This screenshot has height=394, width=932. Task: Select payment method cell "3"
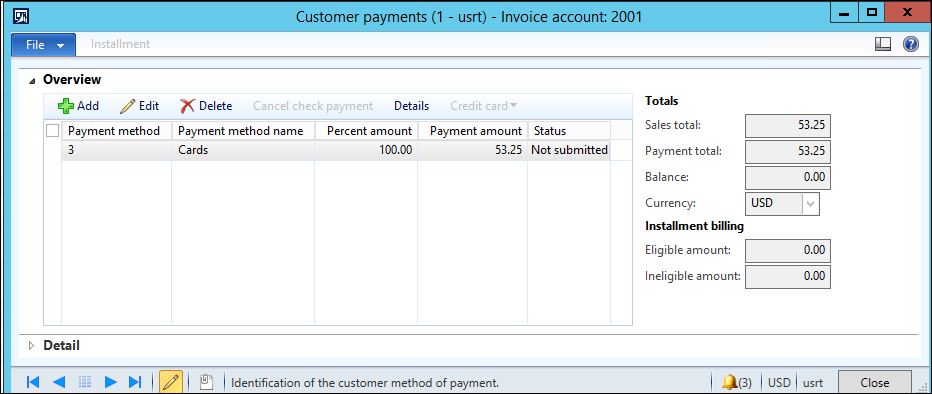click(x=116, y=150)
